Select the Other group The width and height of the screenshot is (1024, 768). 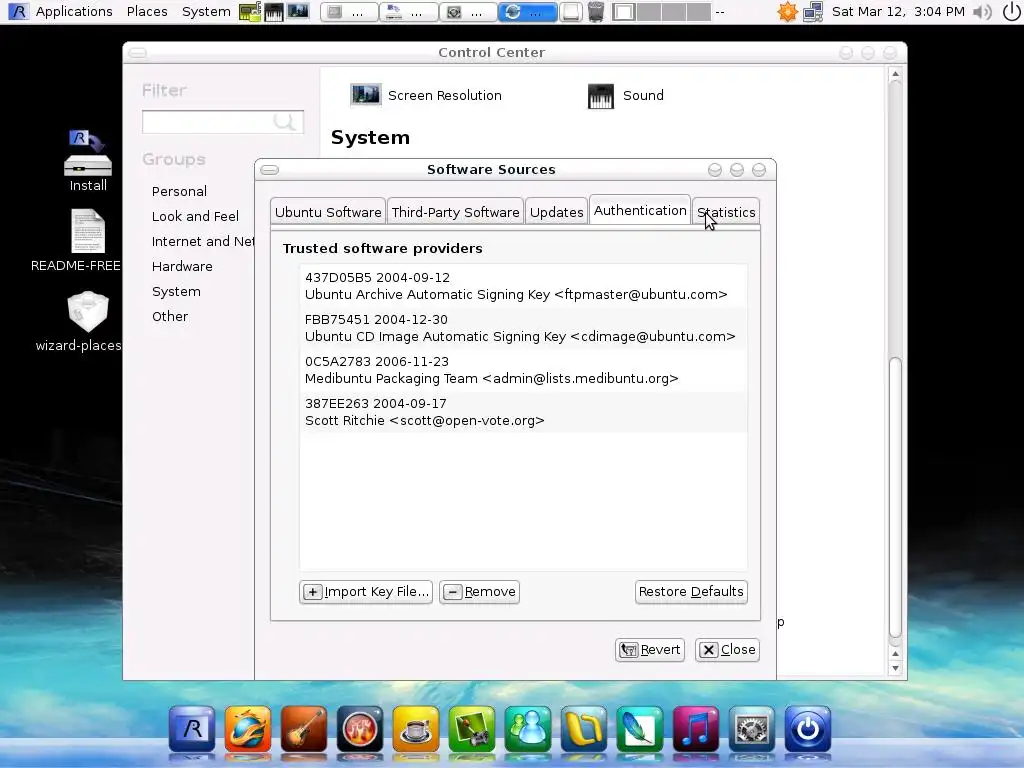(170, 317)
